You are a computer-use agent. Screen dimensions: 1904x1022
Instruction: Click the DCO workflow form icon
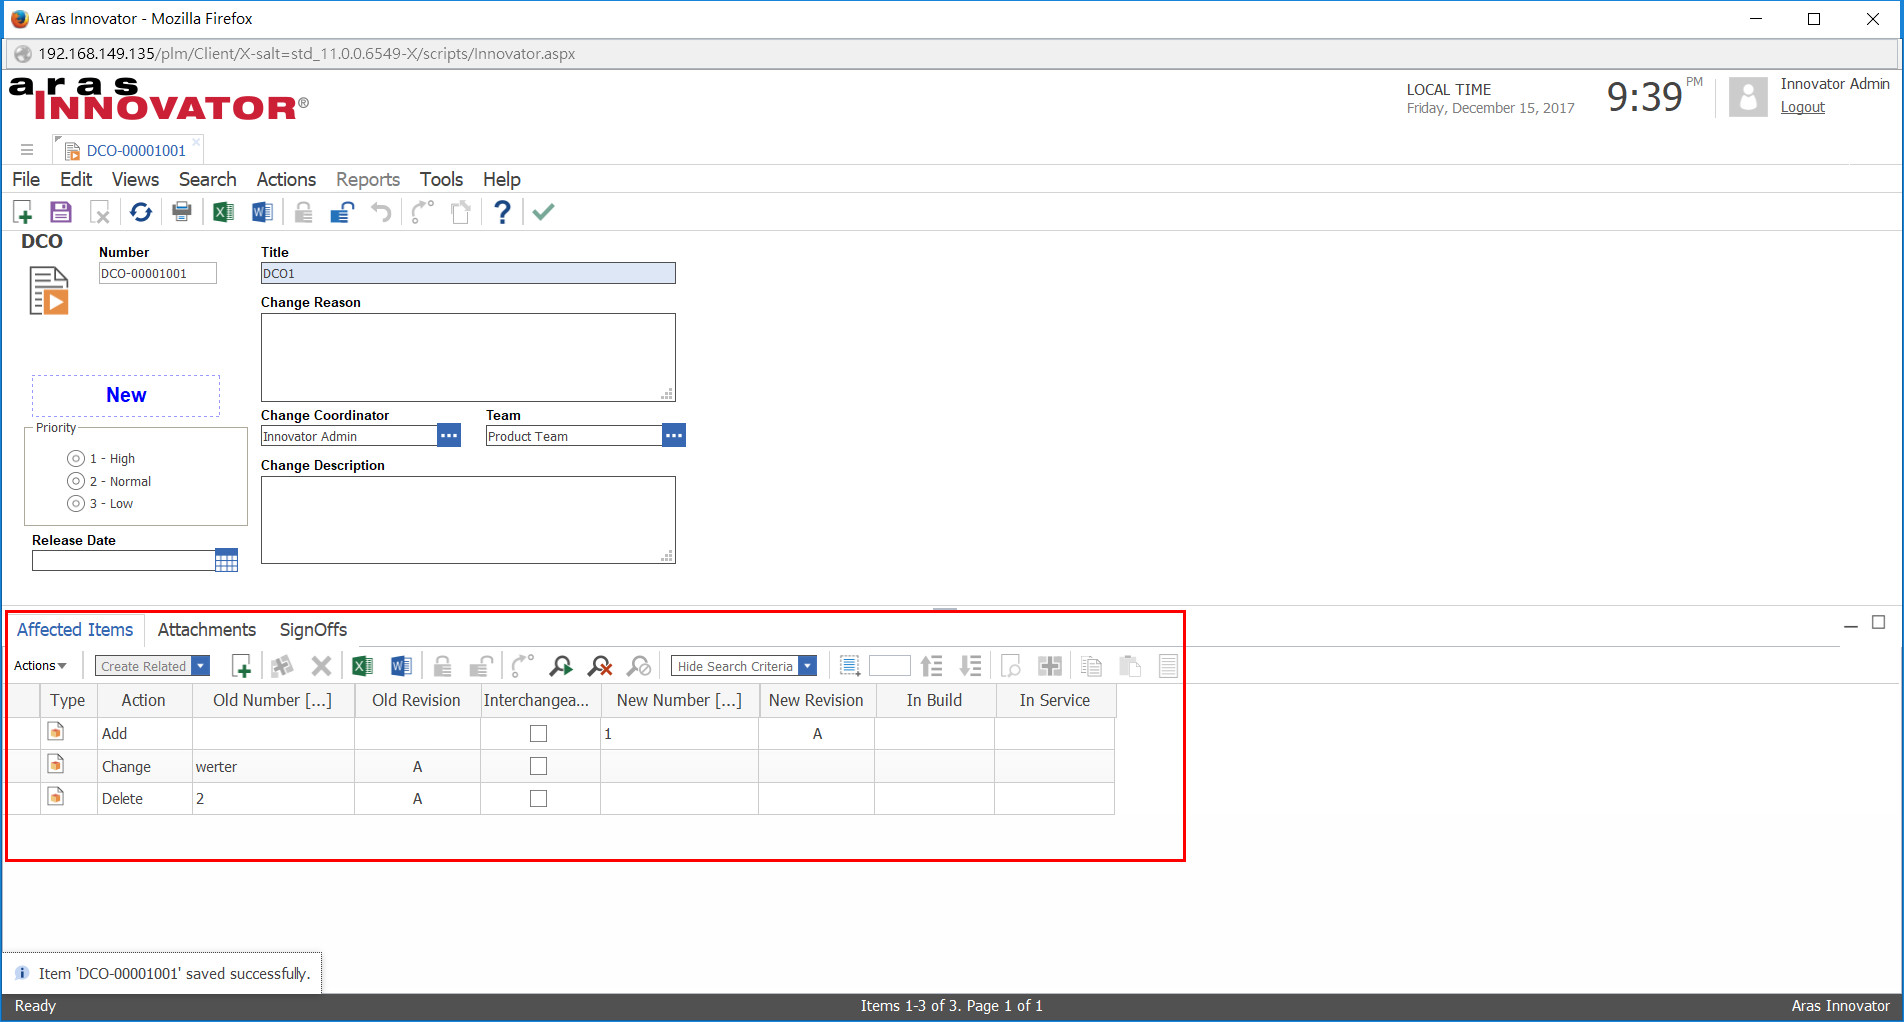[49, 291]
